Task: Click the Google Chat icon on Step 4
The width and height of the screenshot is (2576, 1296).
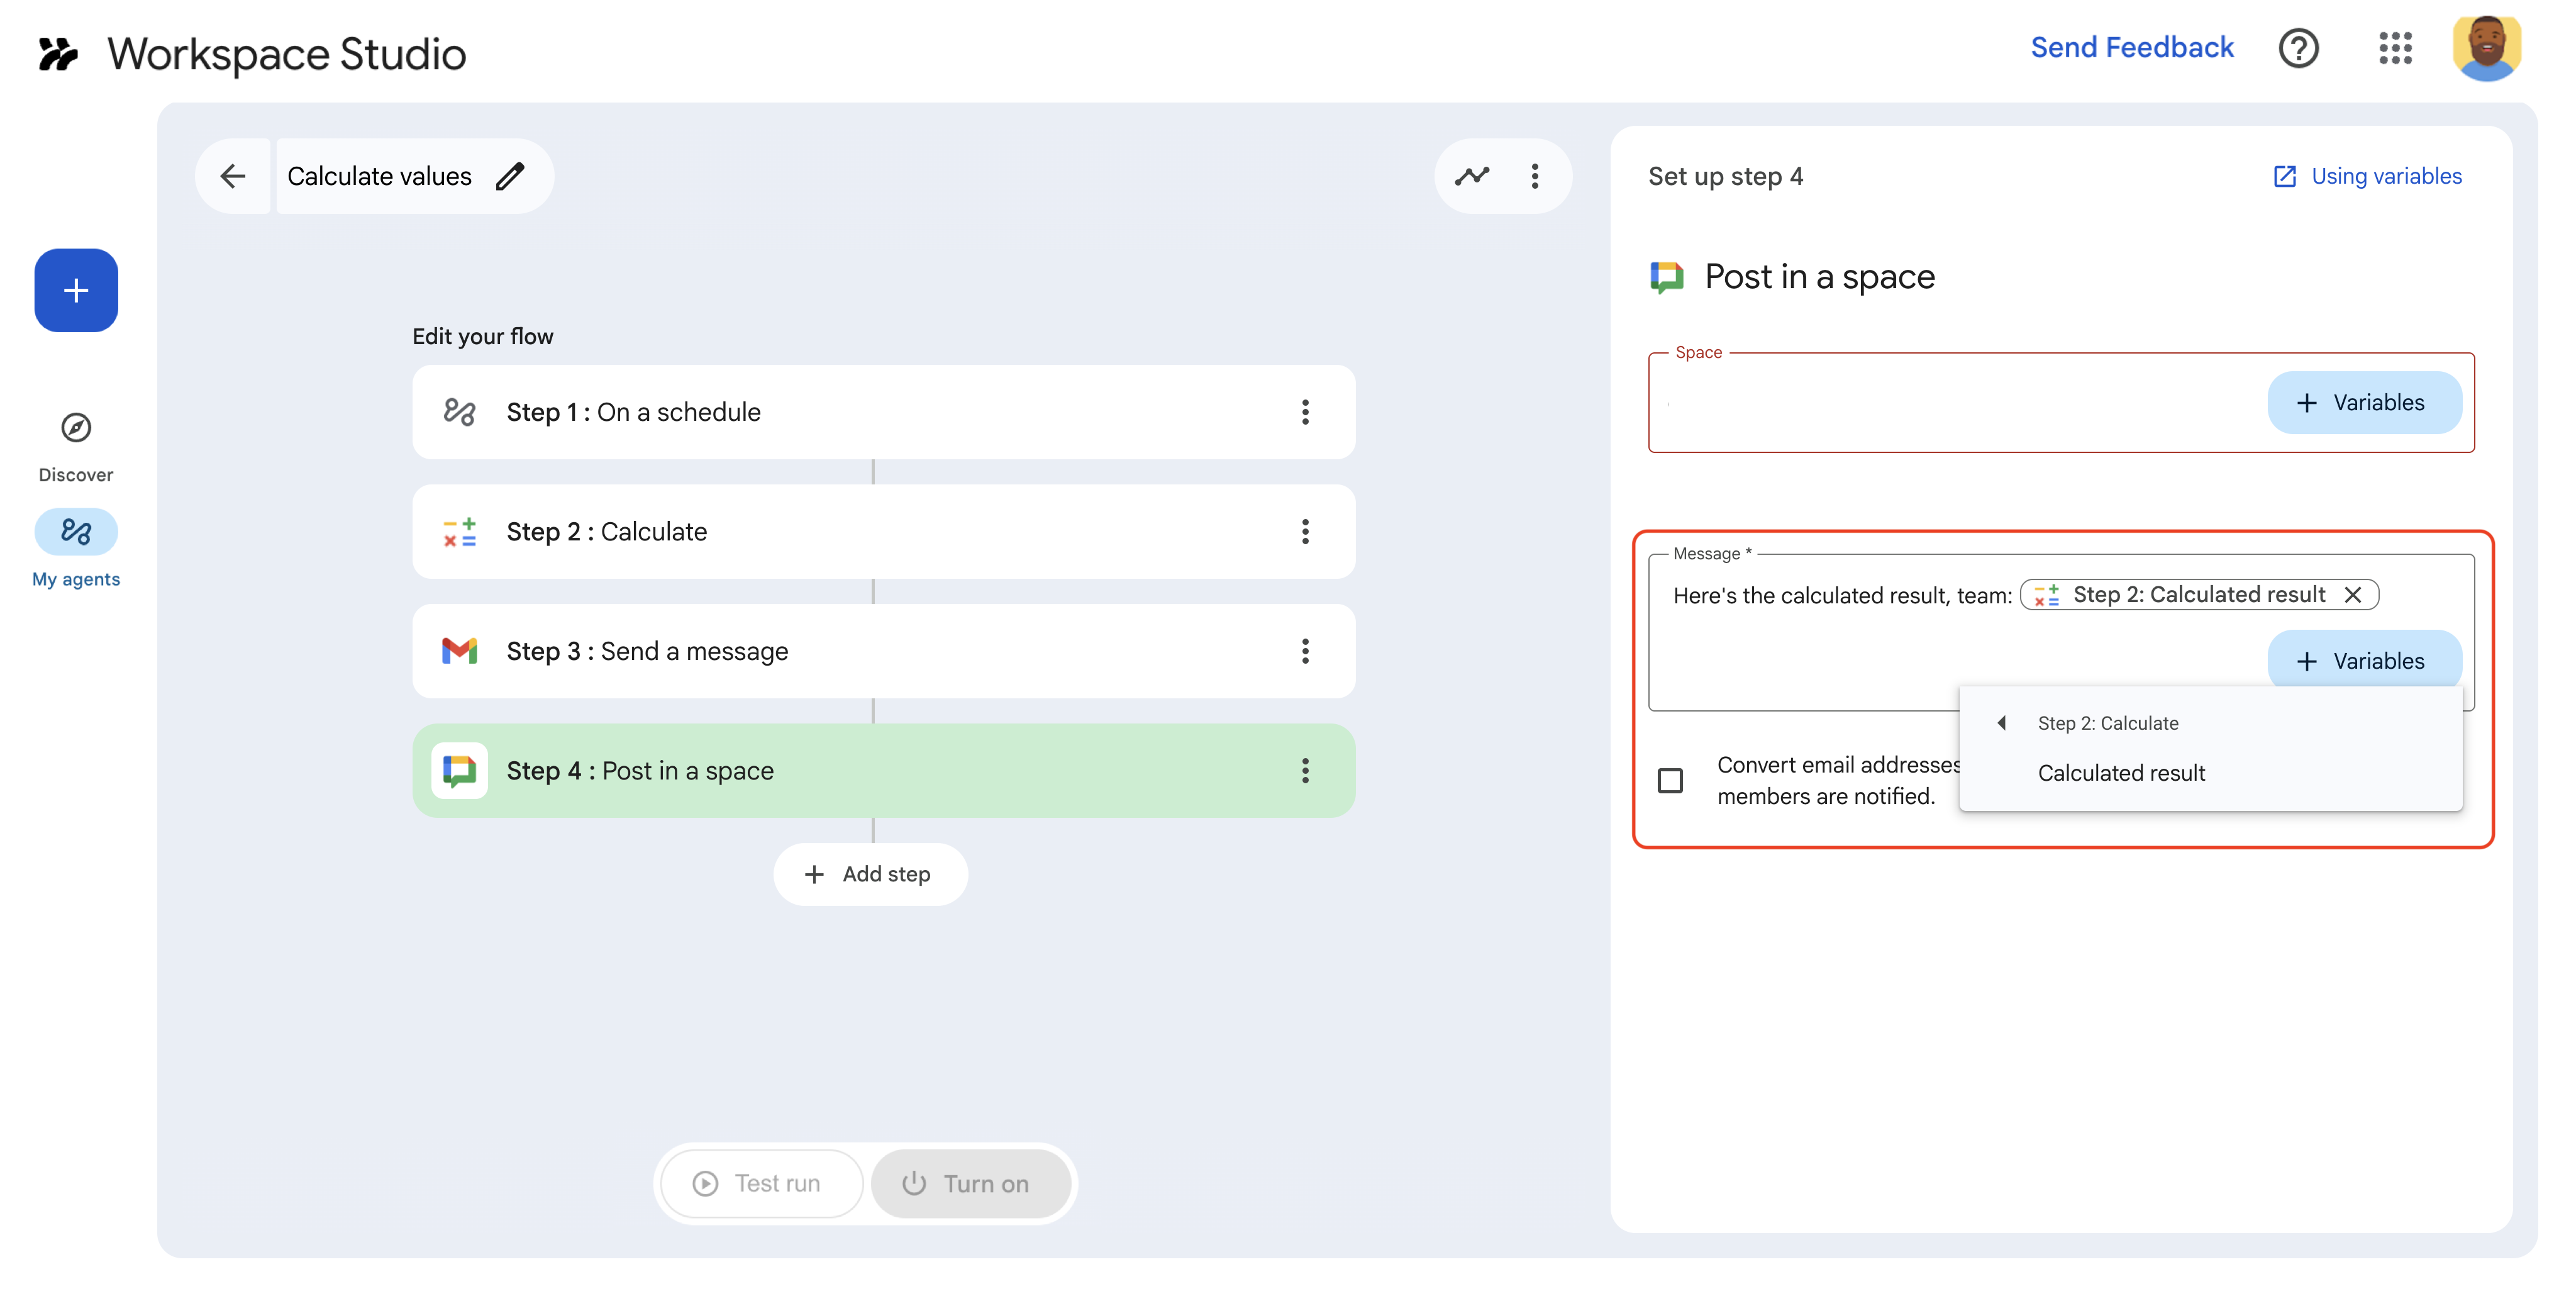Action: (459, 770)
